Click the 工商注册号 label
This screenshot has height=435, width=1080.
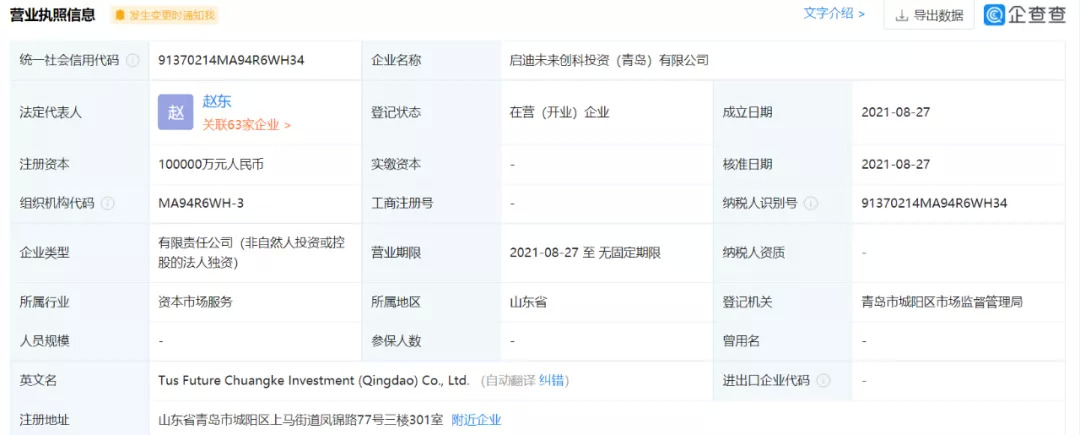[402, 204]
